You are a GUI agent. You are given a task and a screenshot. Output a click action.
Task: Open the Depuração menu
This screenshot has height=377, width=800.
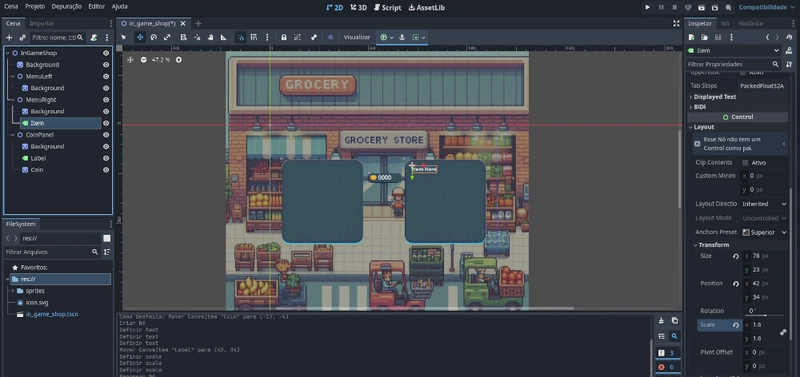tap(66, 7)
